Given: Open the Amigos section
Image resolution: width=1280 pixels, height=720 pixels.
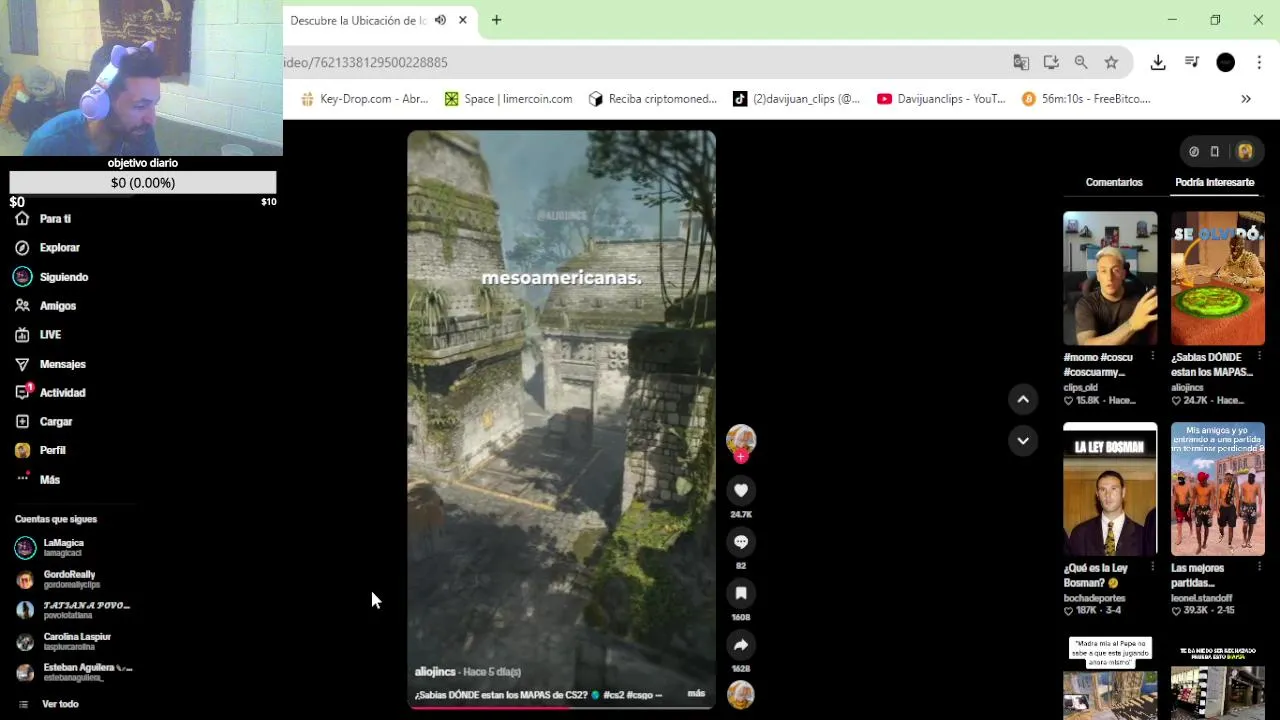Looking at the screenshot, I should click(x=45, y=306).
